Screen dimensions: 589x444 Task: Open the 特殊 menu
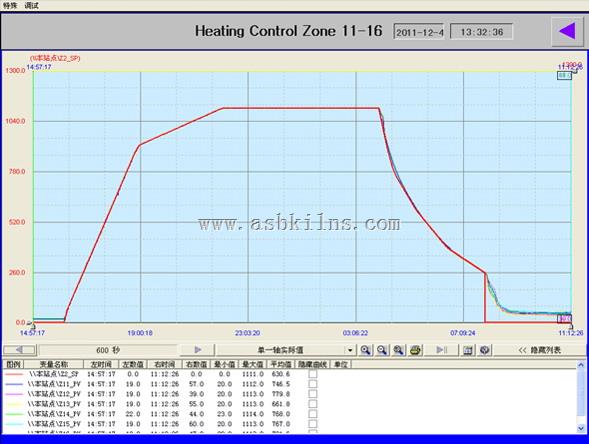coord(11,5)
